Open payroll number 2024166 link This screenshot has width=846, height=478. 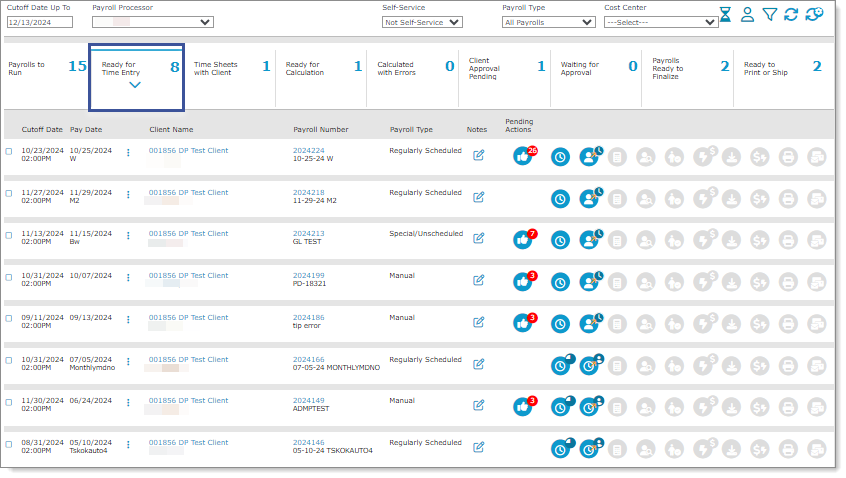309,359
